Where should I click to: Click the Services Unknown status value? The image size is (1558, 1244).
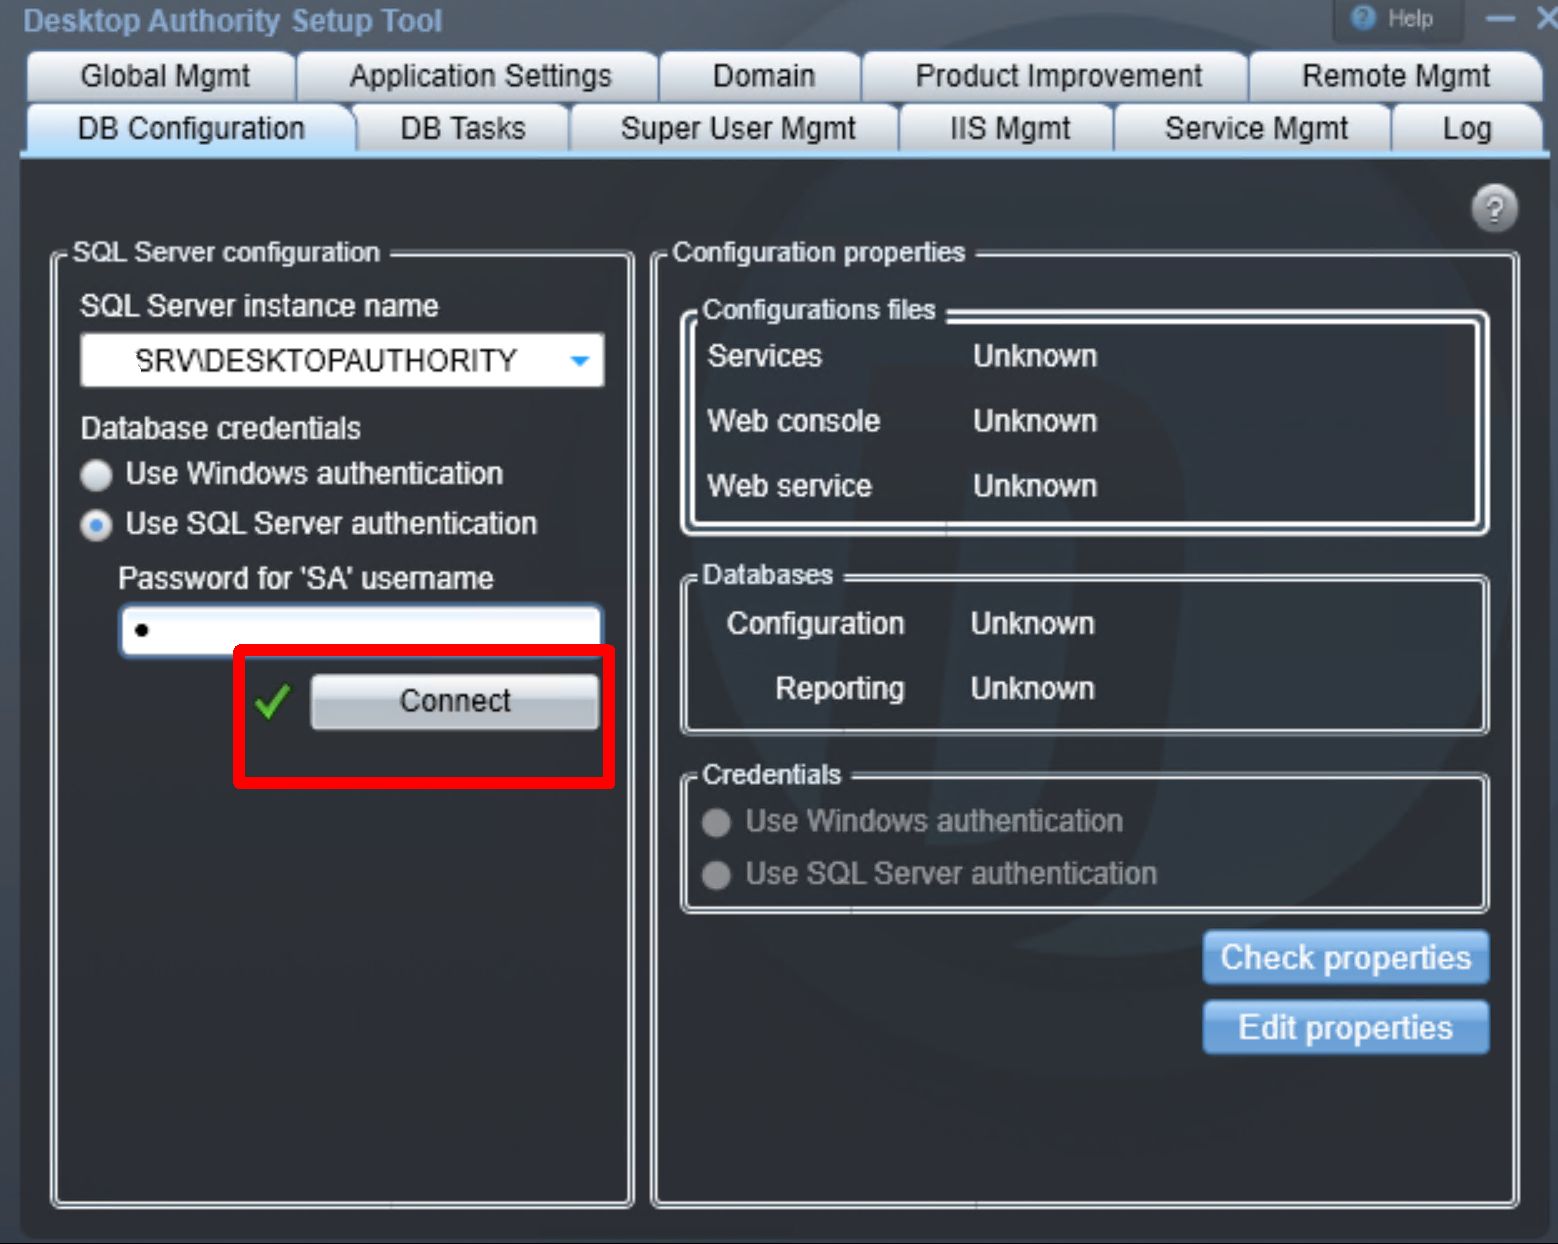1035,356
